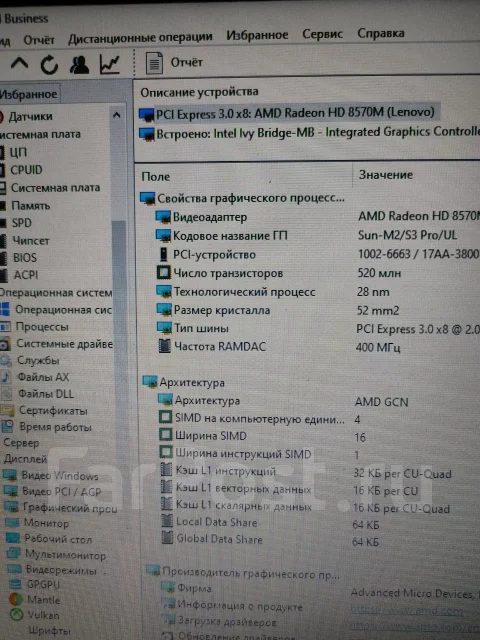Select Системные драйверы tree item
Image resolution: width=480 pixels, height=640 pixels.
[64, 344]
